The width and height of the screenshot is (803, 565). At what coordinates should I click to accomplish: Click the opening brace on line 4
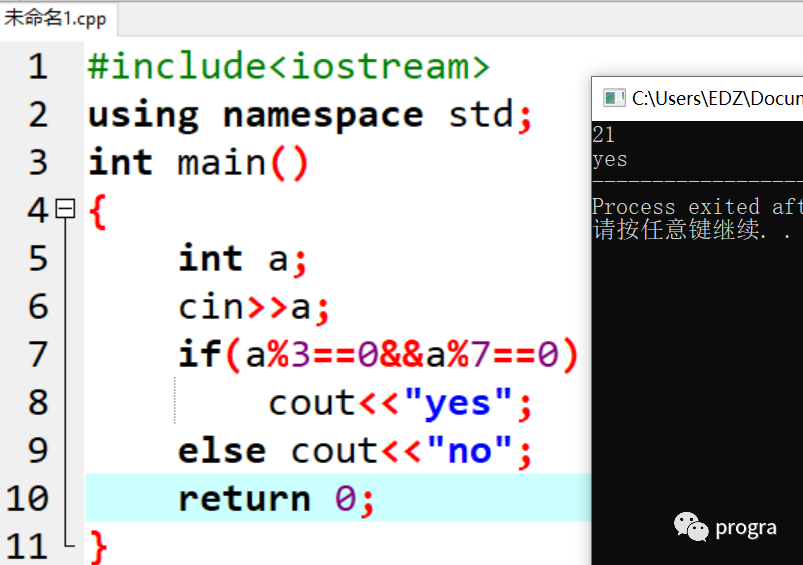pos(97,211)
